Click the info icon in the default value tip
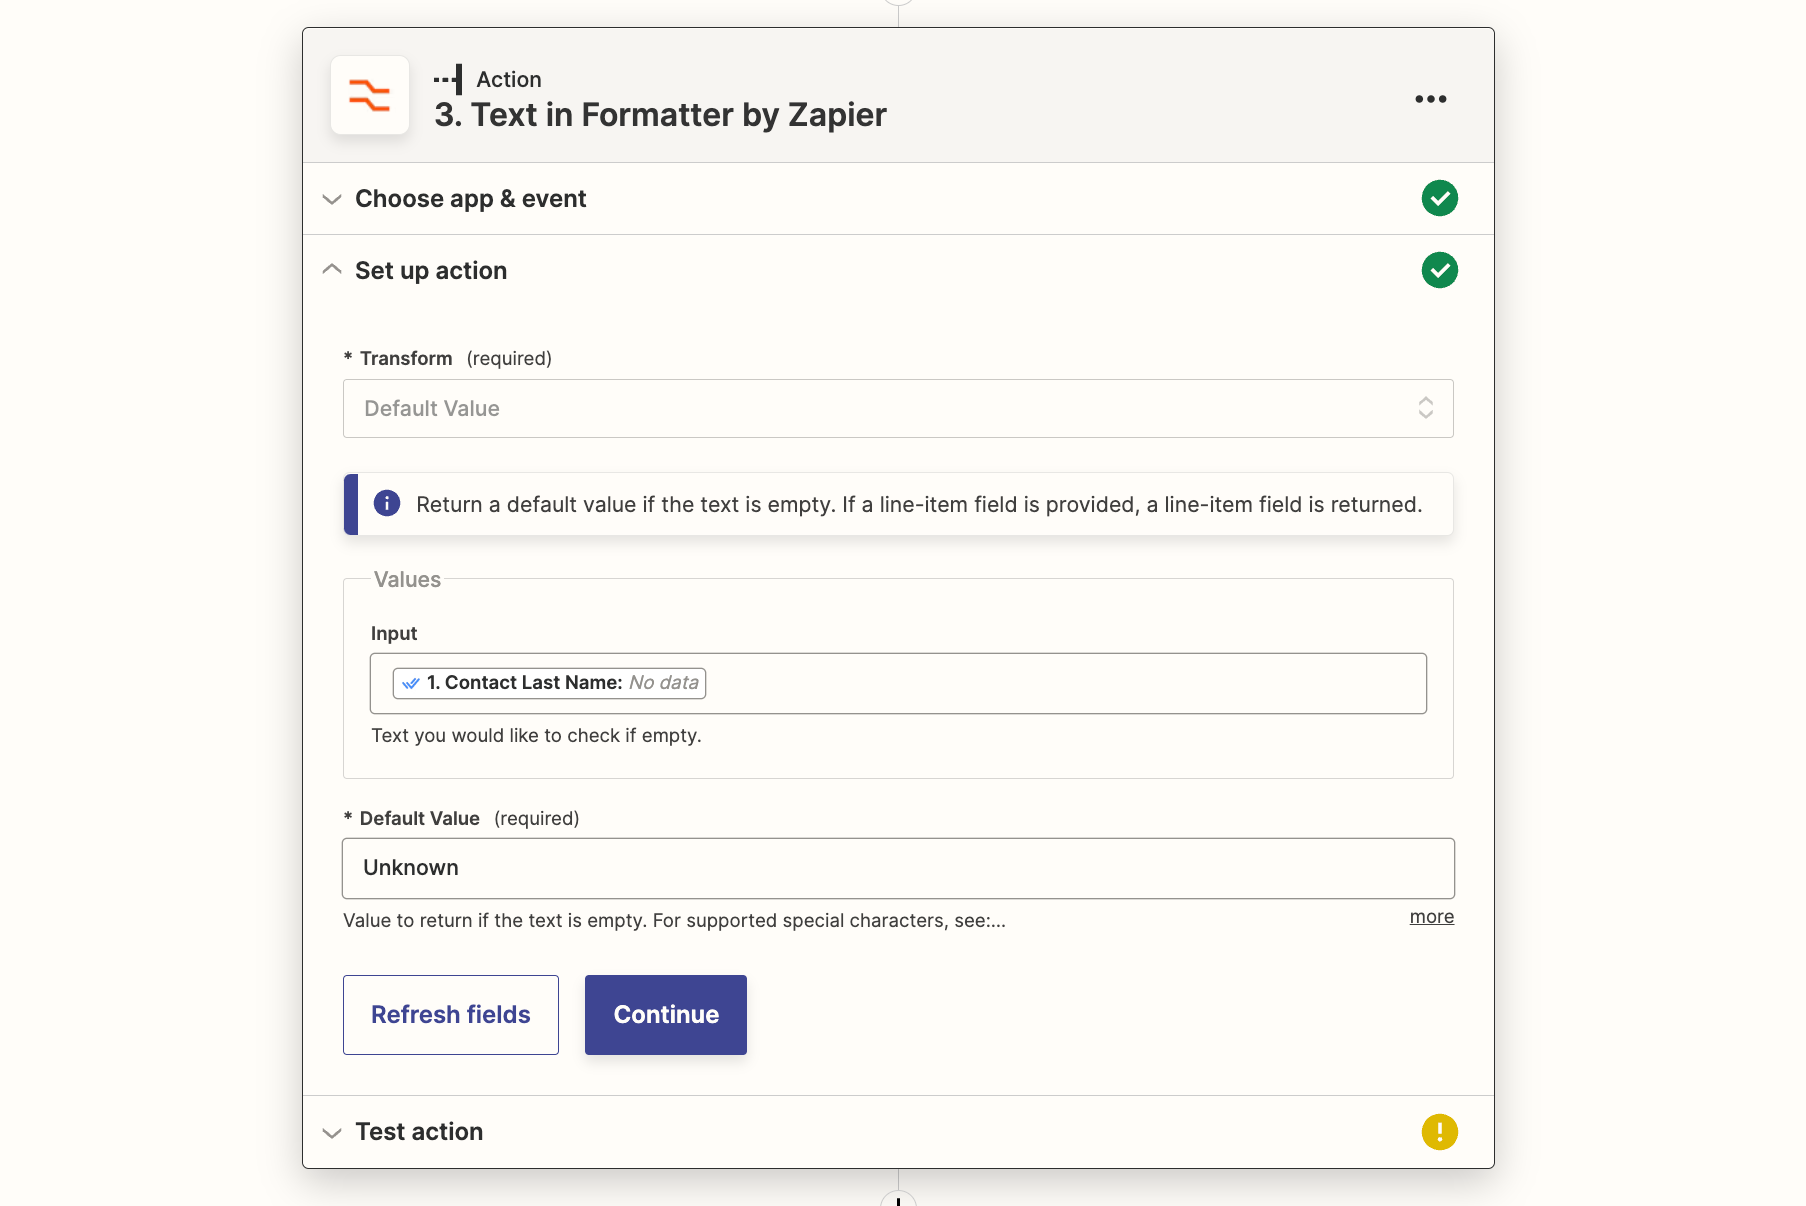 pyautogui.click(x=386, y=504)
